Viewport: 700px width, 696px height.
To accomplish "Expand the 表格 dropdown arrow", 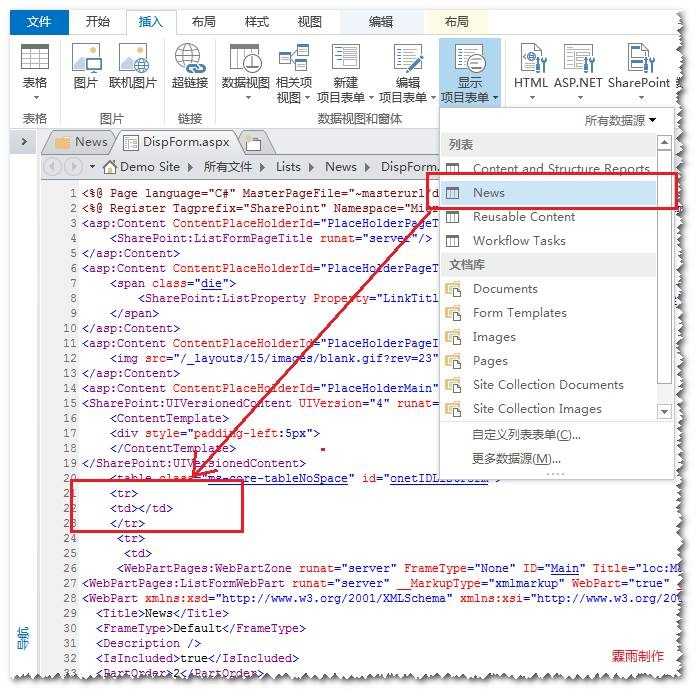I will (x=36, y=98).
